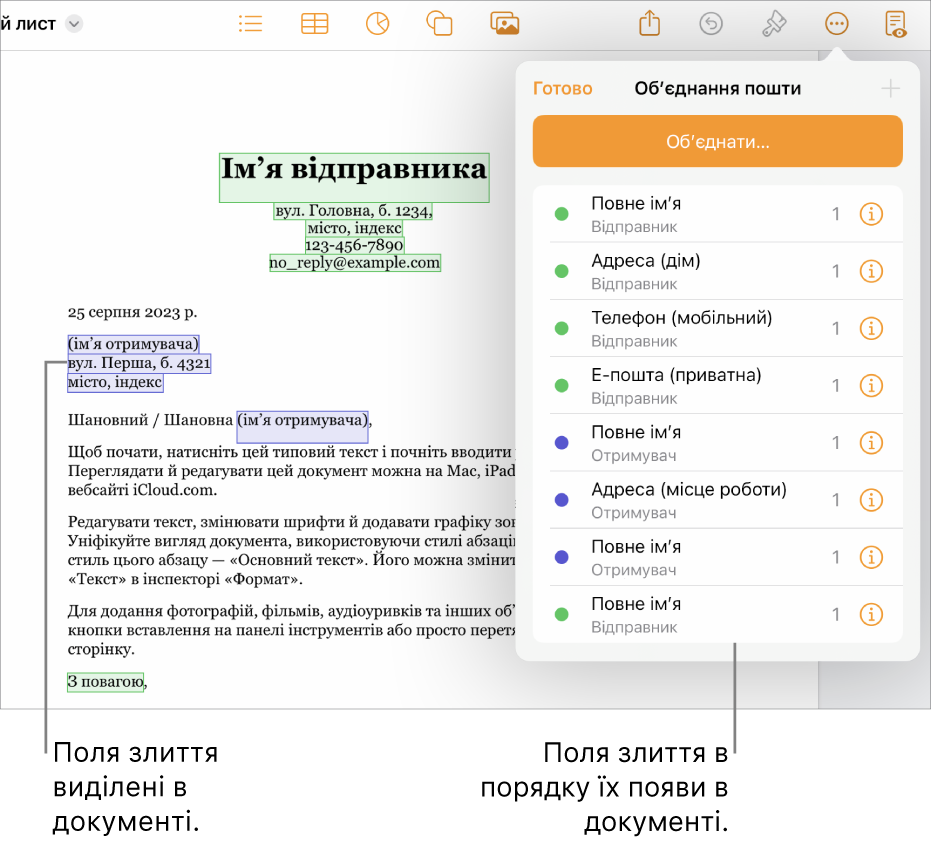
Task: Open info for second Повне ім'я Отримувач
Action: click(871, 557)
